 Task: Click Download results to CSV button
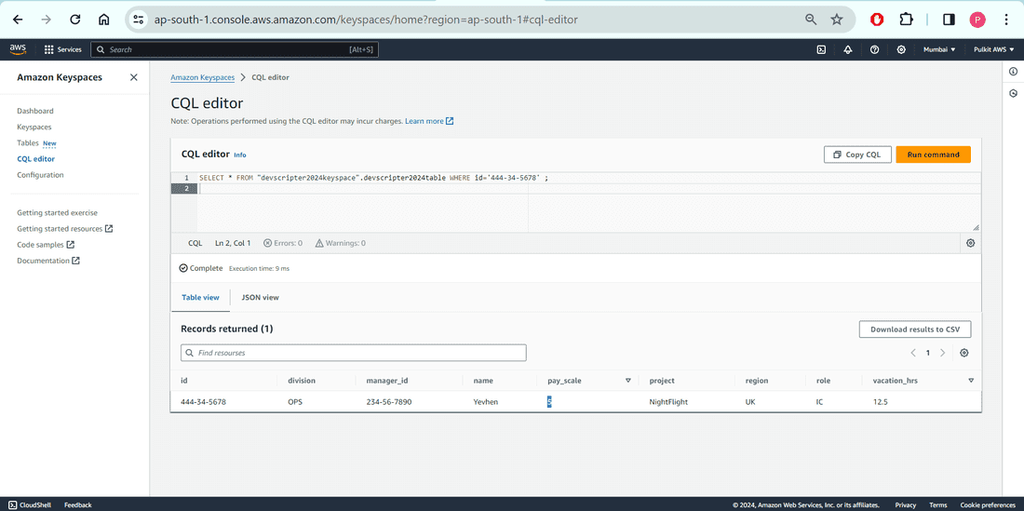[x=915, y=329]
